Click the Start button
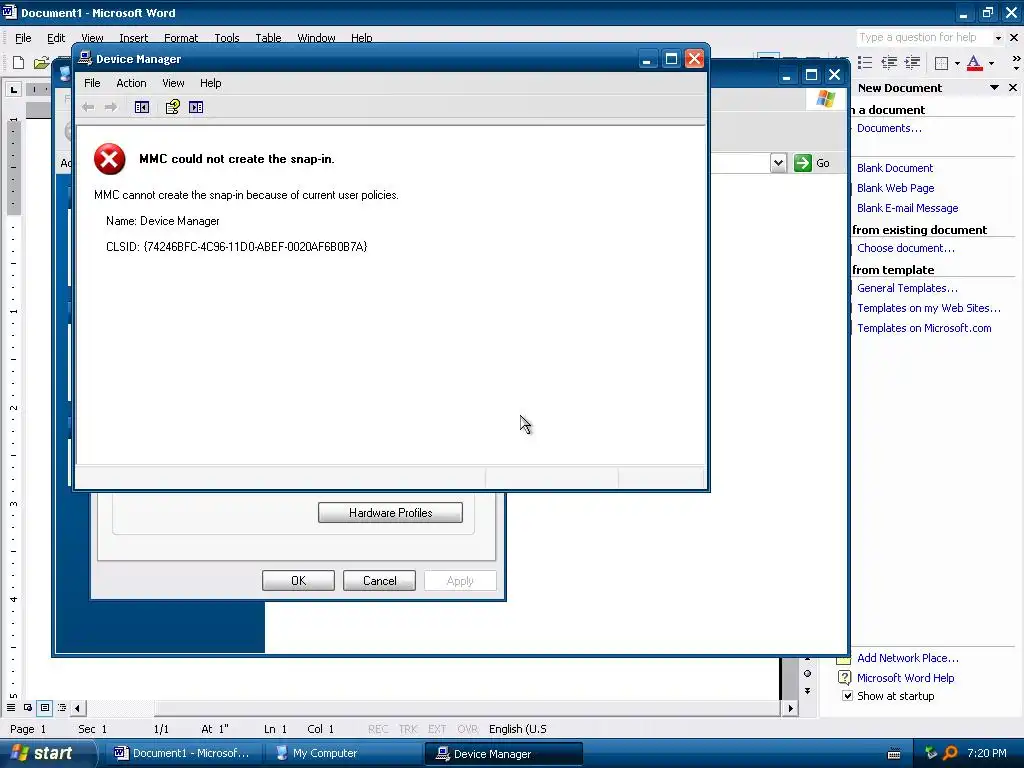 [x=46, y=754]
